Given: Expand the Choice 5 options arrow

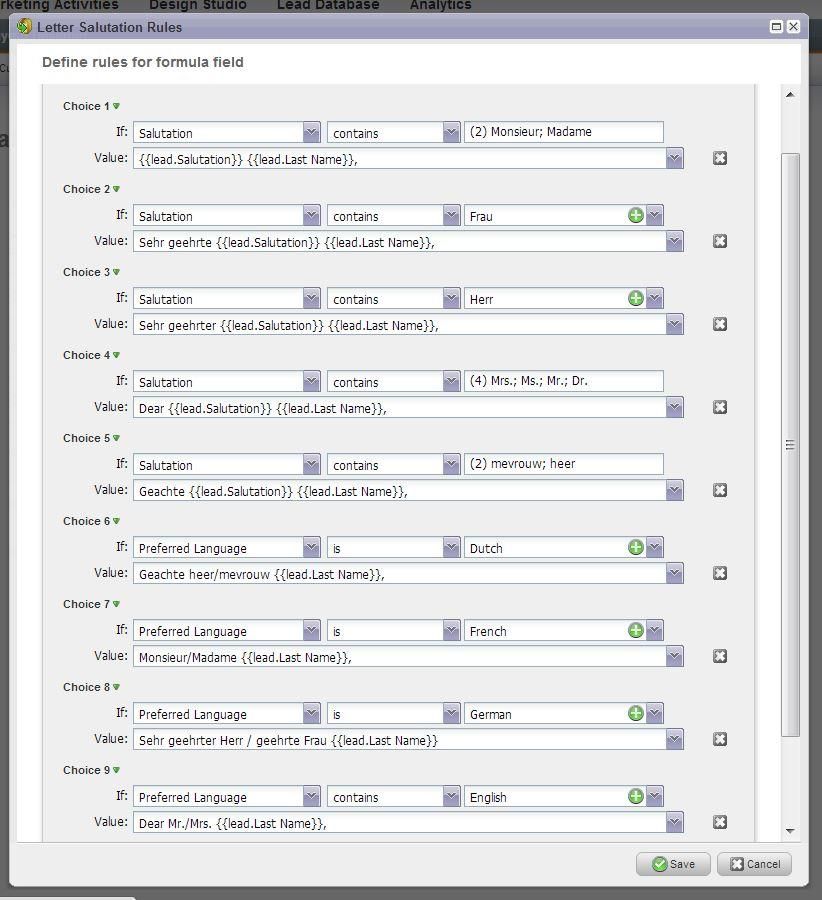Looking at the screenshot, I should click(117, 438).
